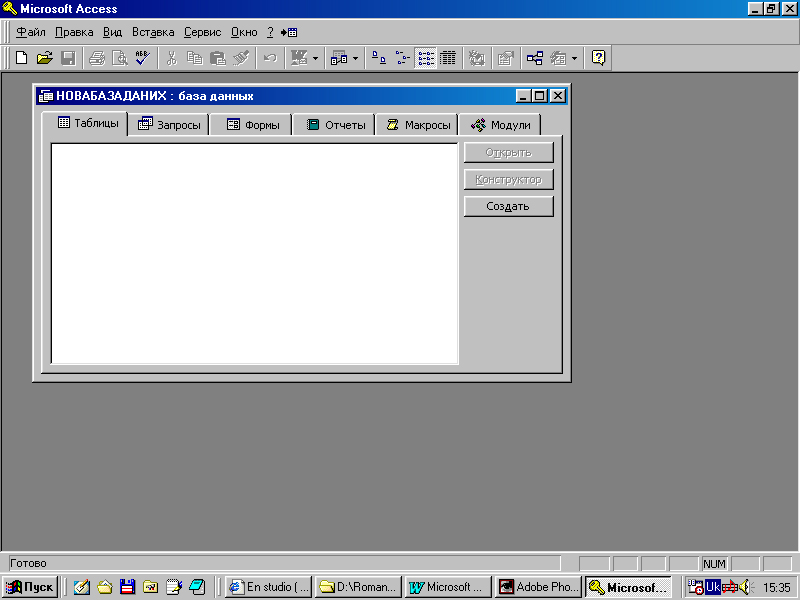Click the Конструктор button
800x600 pixels.
[x=509, y=180]
